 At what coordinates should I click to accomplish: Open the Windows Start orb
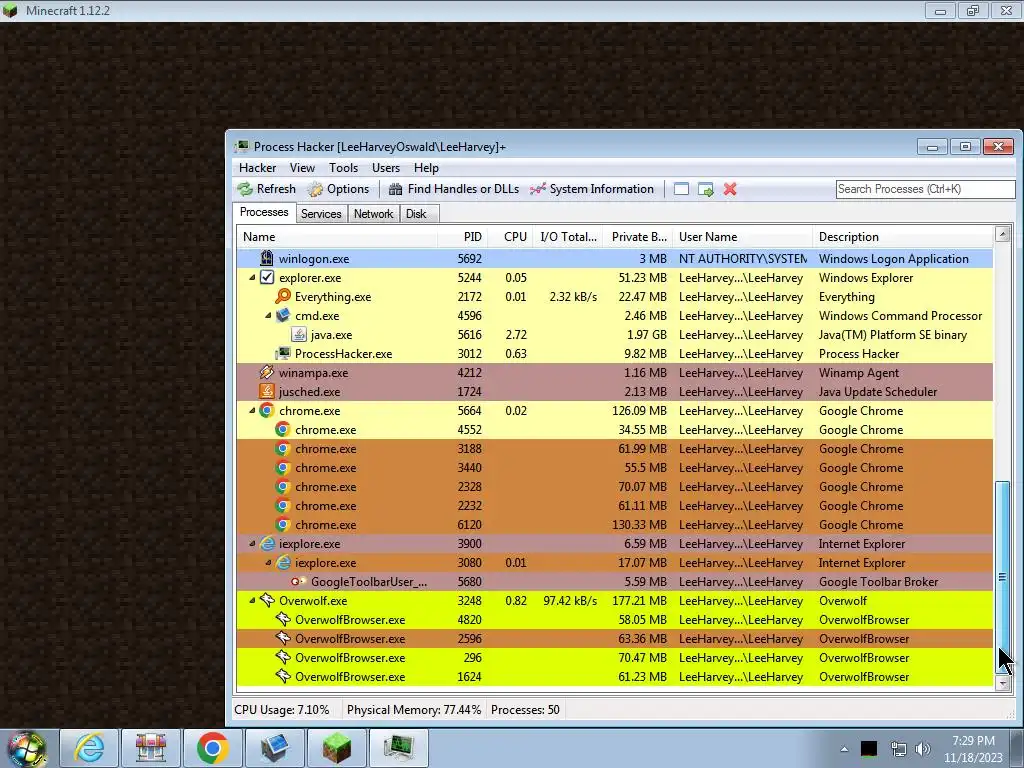click(27, 748)
